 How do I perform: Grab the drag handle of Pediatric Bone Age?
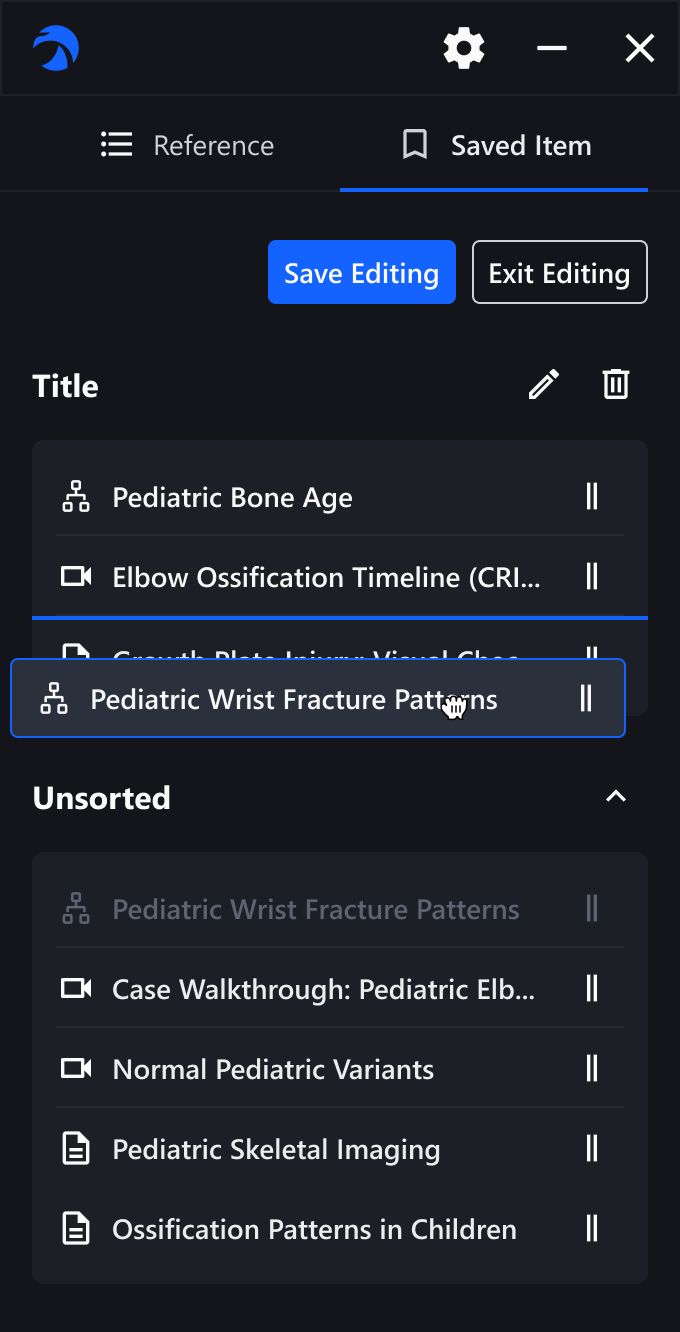click(x=592, y=497)
